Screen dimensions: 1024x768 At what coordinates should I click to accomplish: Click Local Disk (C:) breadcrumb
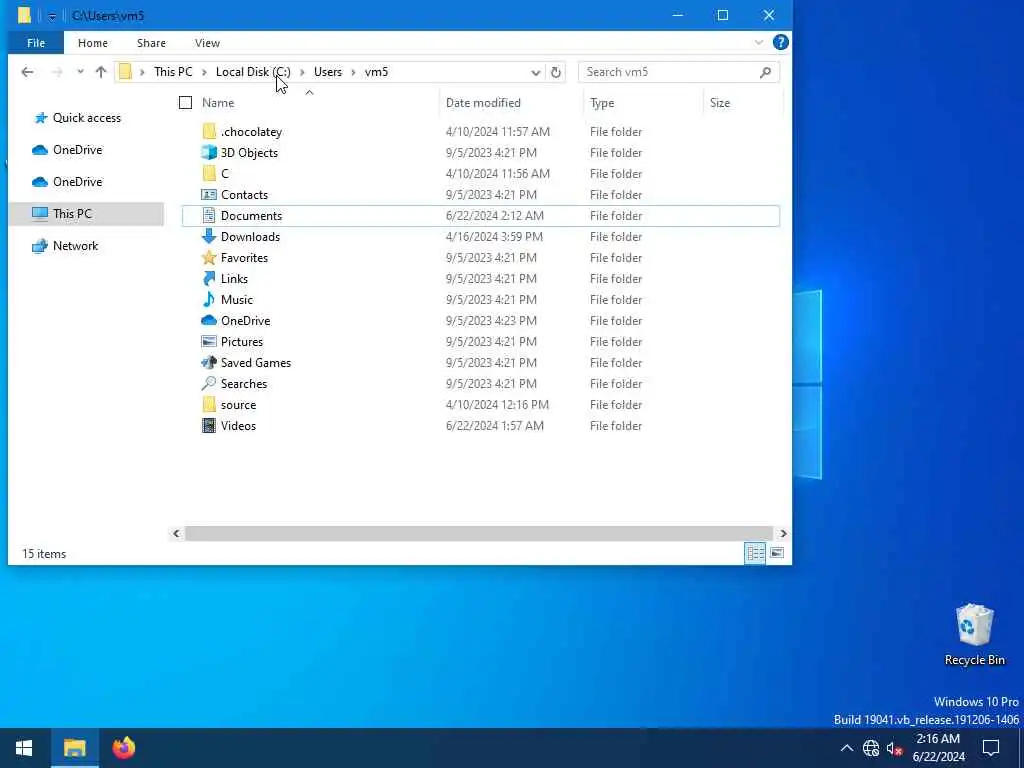pos(253,72)
